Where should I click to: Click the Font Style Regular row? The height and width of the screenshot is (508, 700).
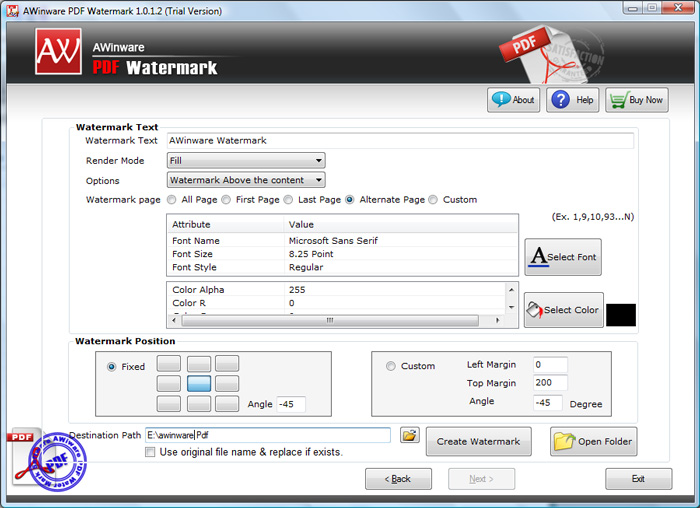pyautogui.click(x=342, y=267)
